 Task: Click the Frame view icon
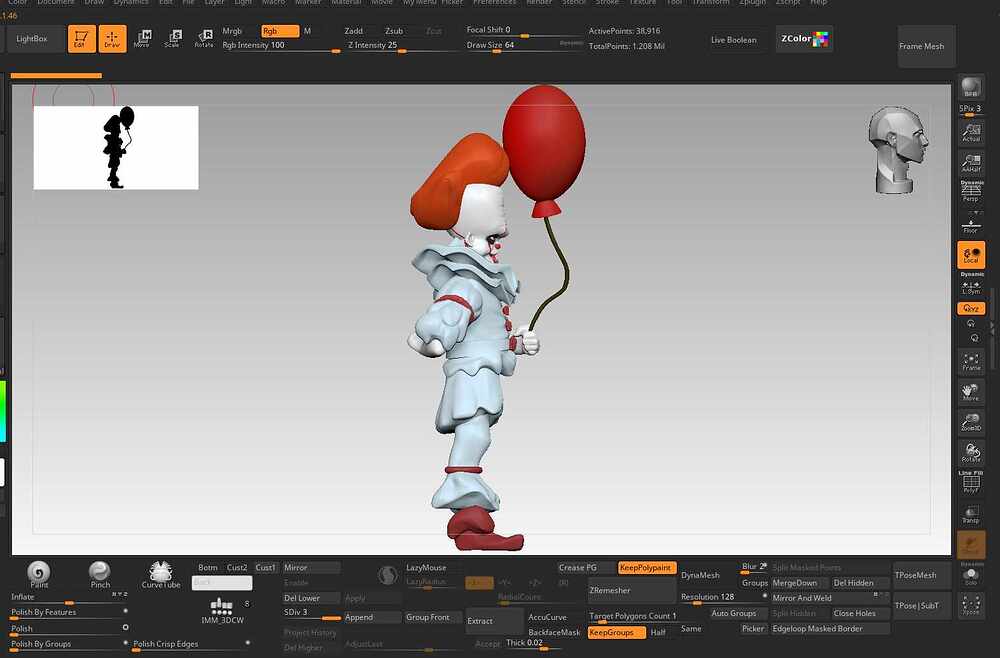pos(970,361)
